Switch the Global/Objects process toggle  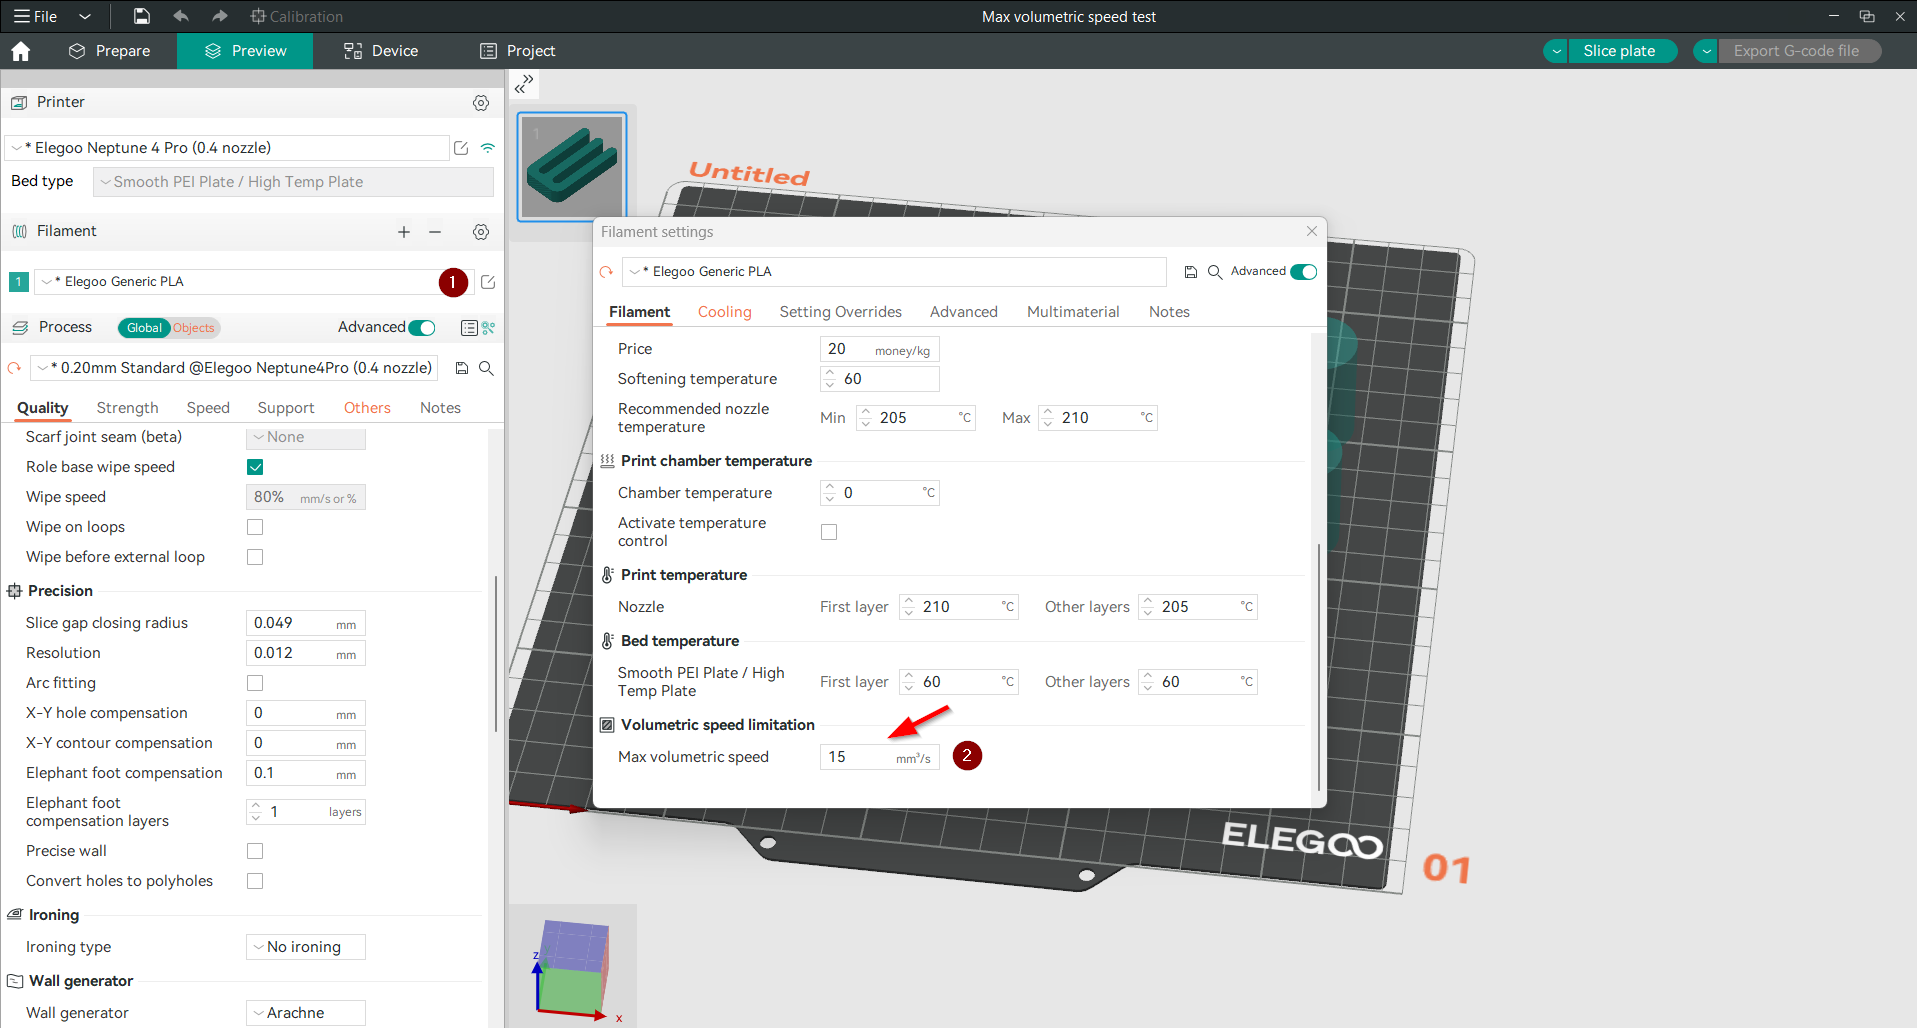coord(168,328)
